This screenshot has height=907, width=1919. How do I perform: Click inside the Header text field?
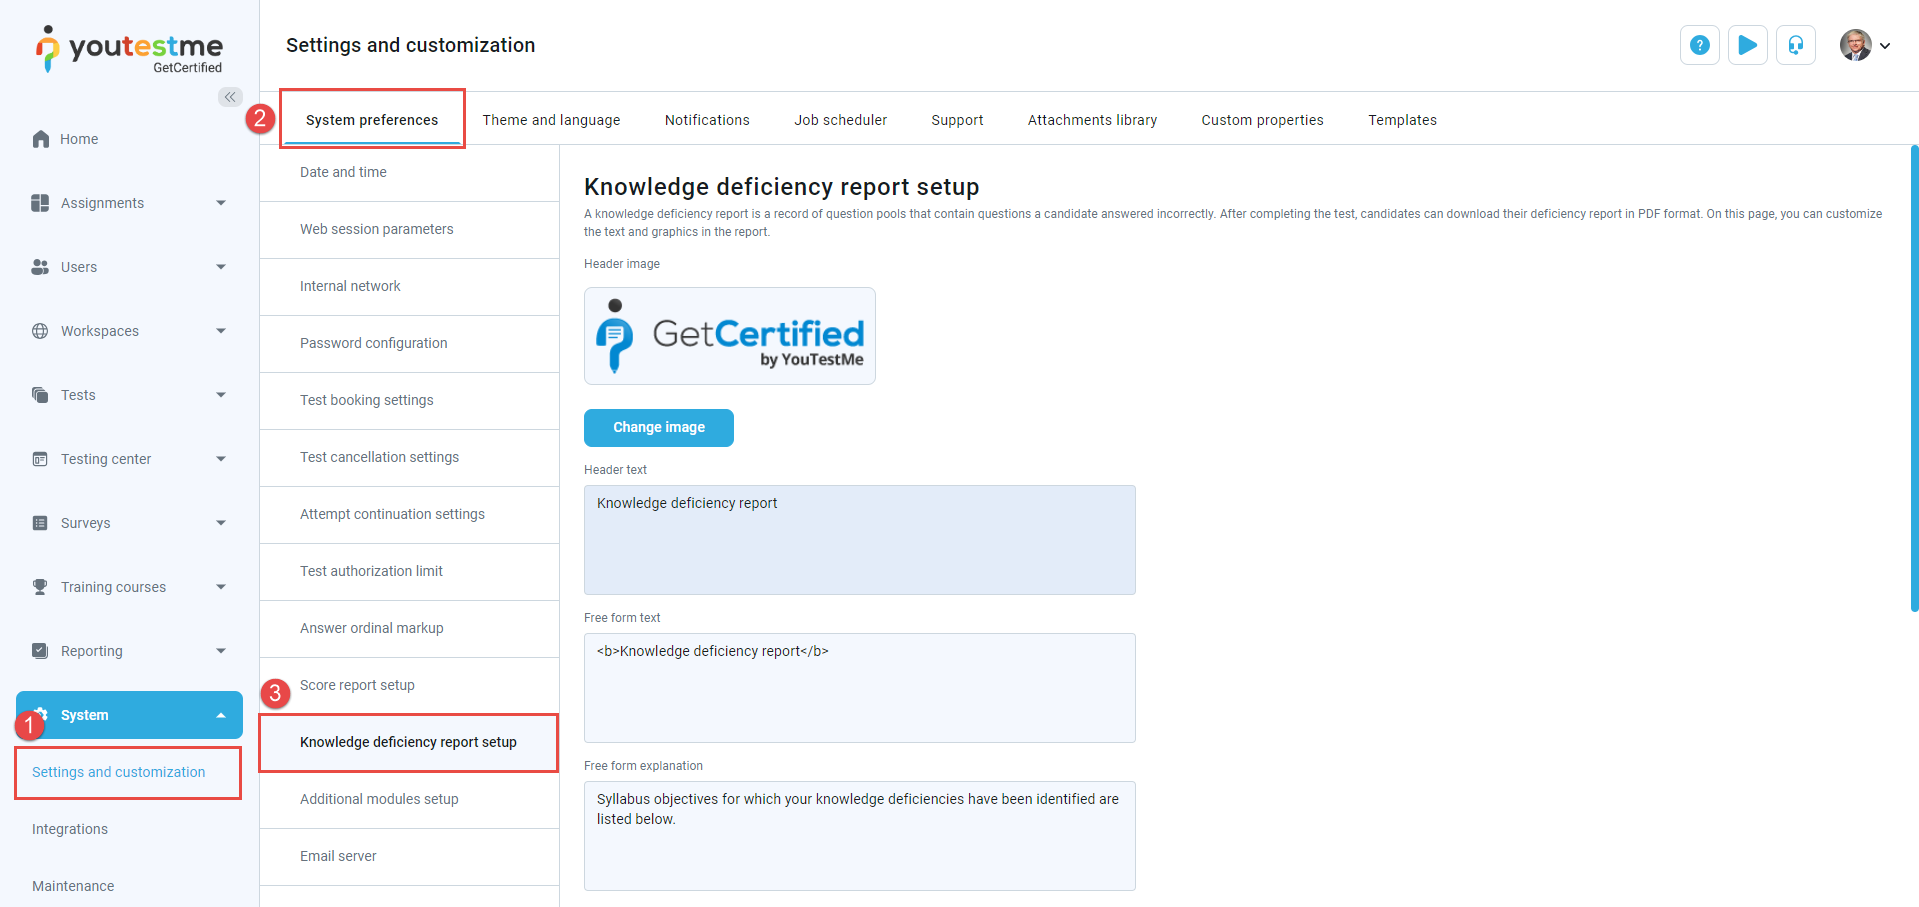point(858,540)
